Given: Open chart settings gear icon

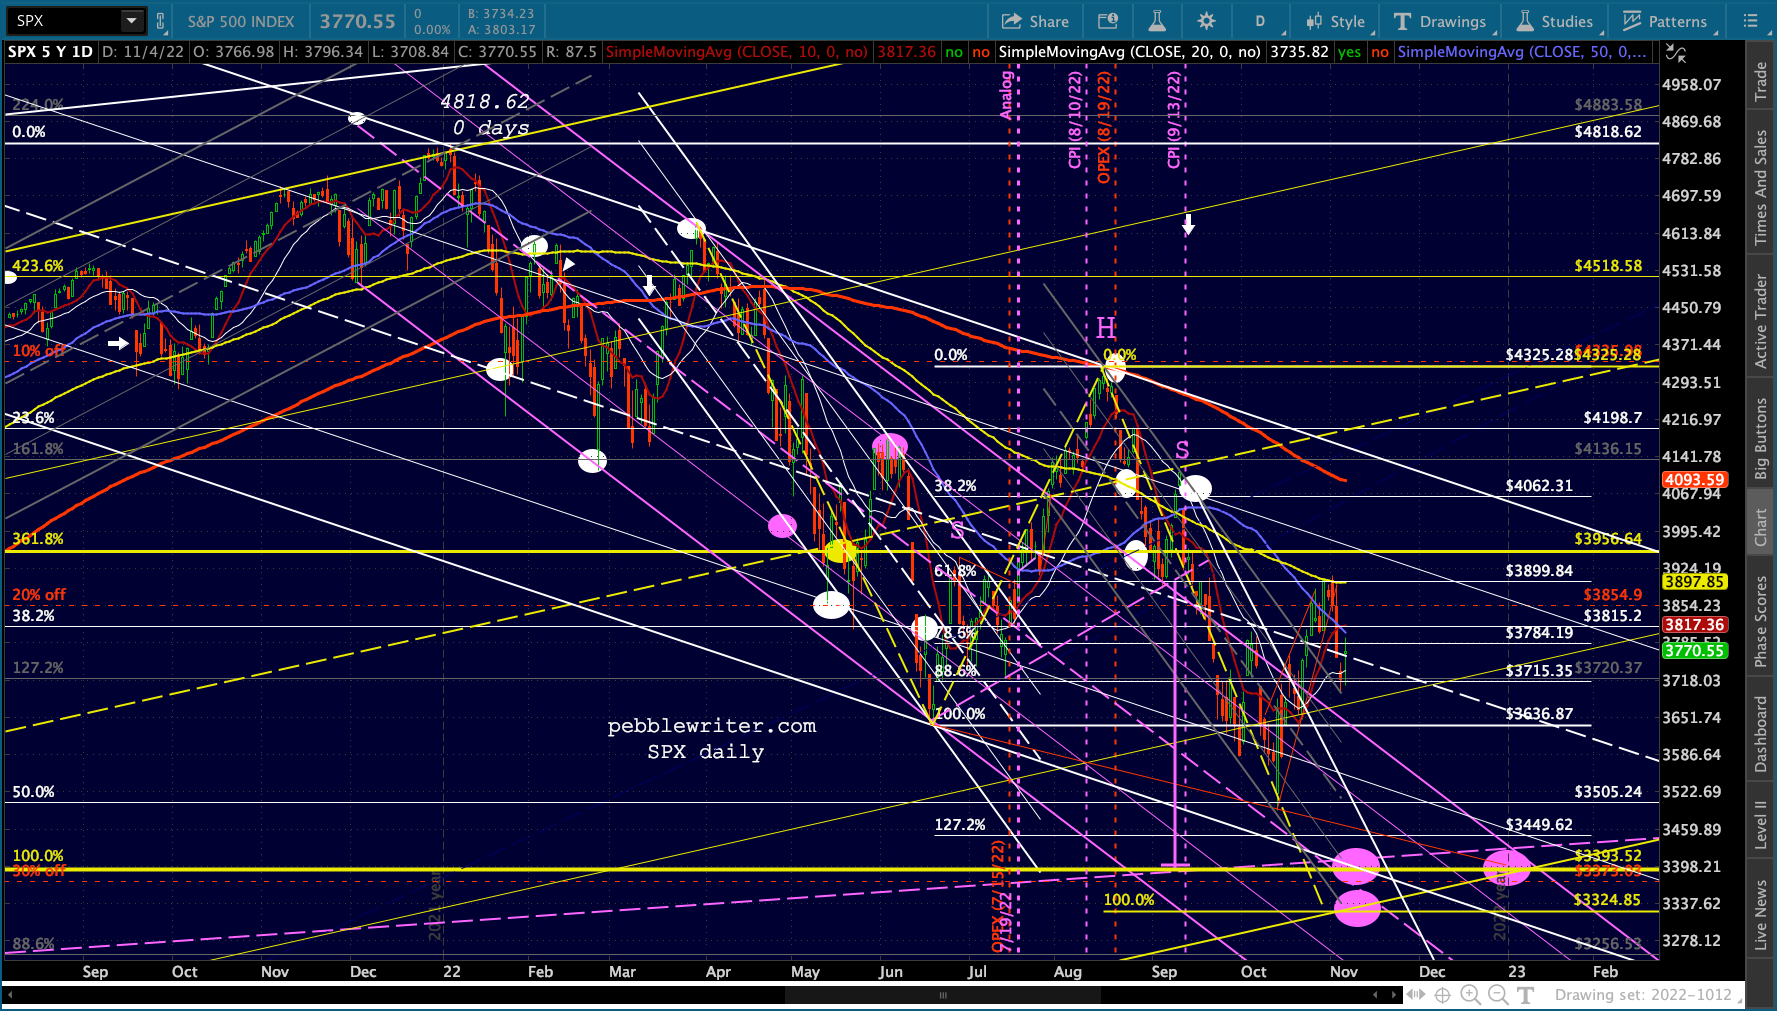Looking at the screenshot, I should tap(1207, 21).
